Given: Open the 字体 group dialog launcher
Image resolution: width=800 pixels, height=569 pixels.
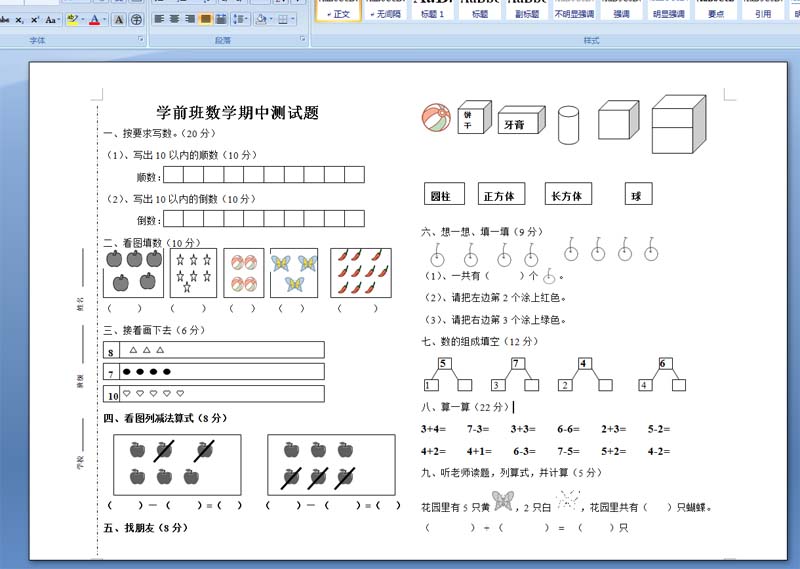Looking at the screenshot, I should pos(141,39).
